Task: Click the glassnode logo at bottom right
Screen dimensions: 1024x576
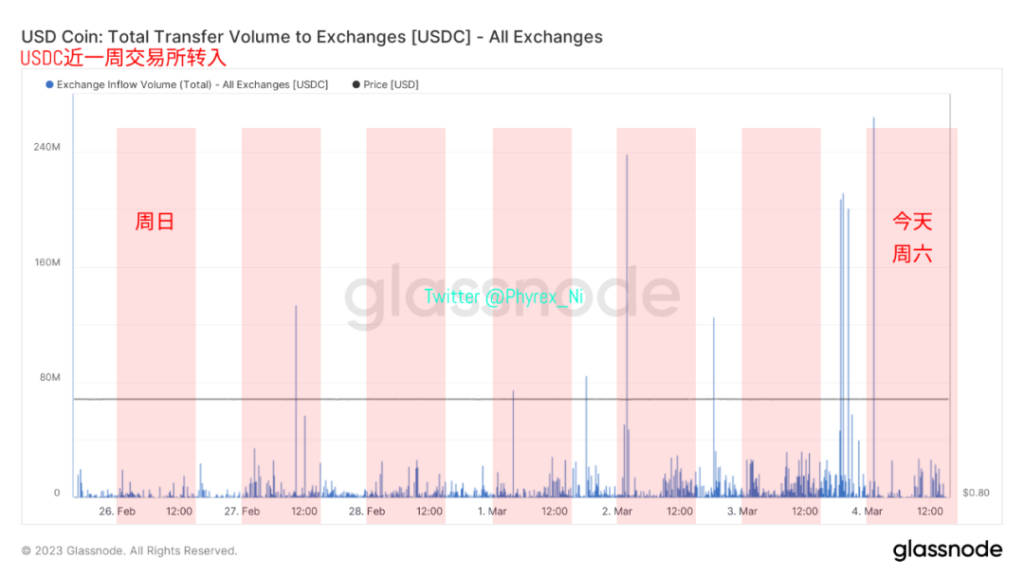Action: 946,550
